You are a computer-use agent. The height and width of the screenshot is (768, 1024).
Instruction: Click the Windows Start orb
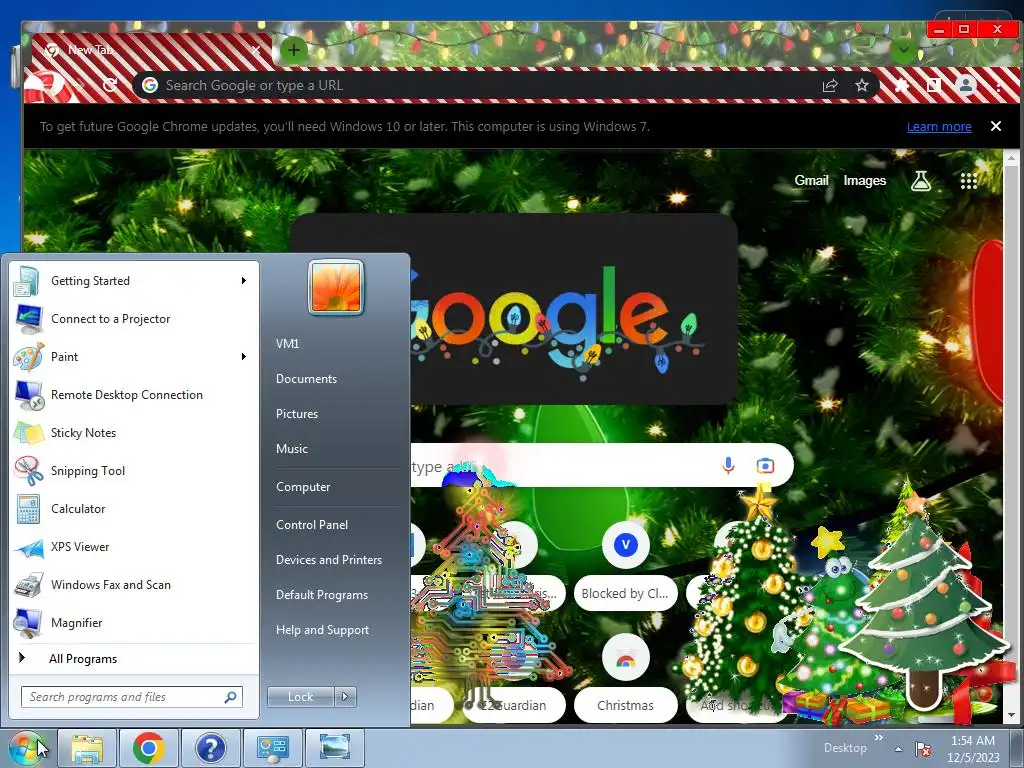[25, 748]
